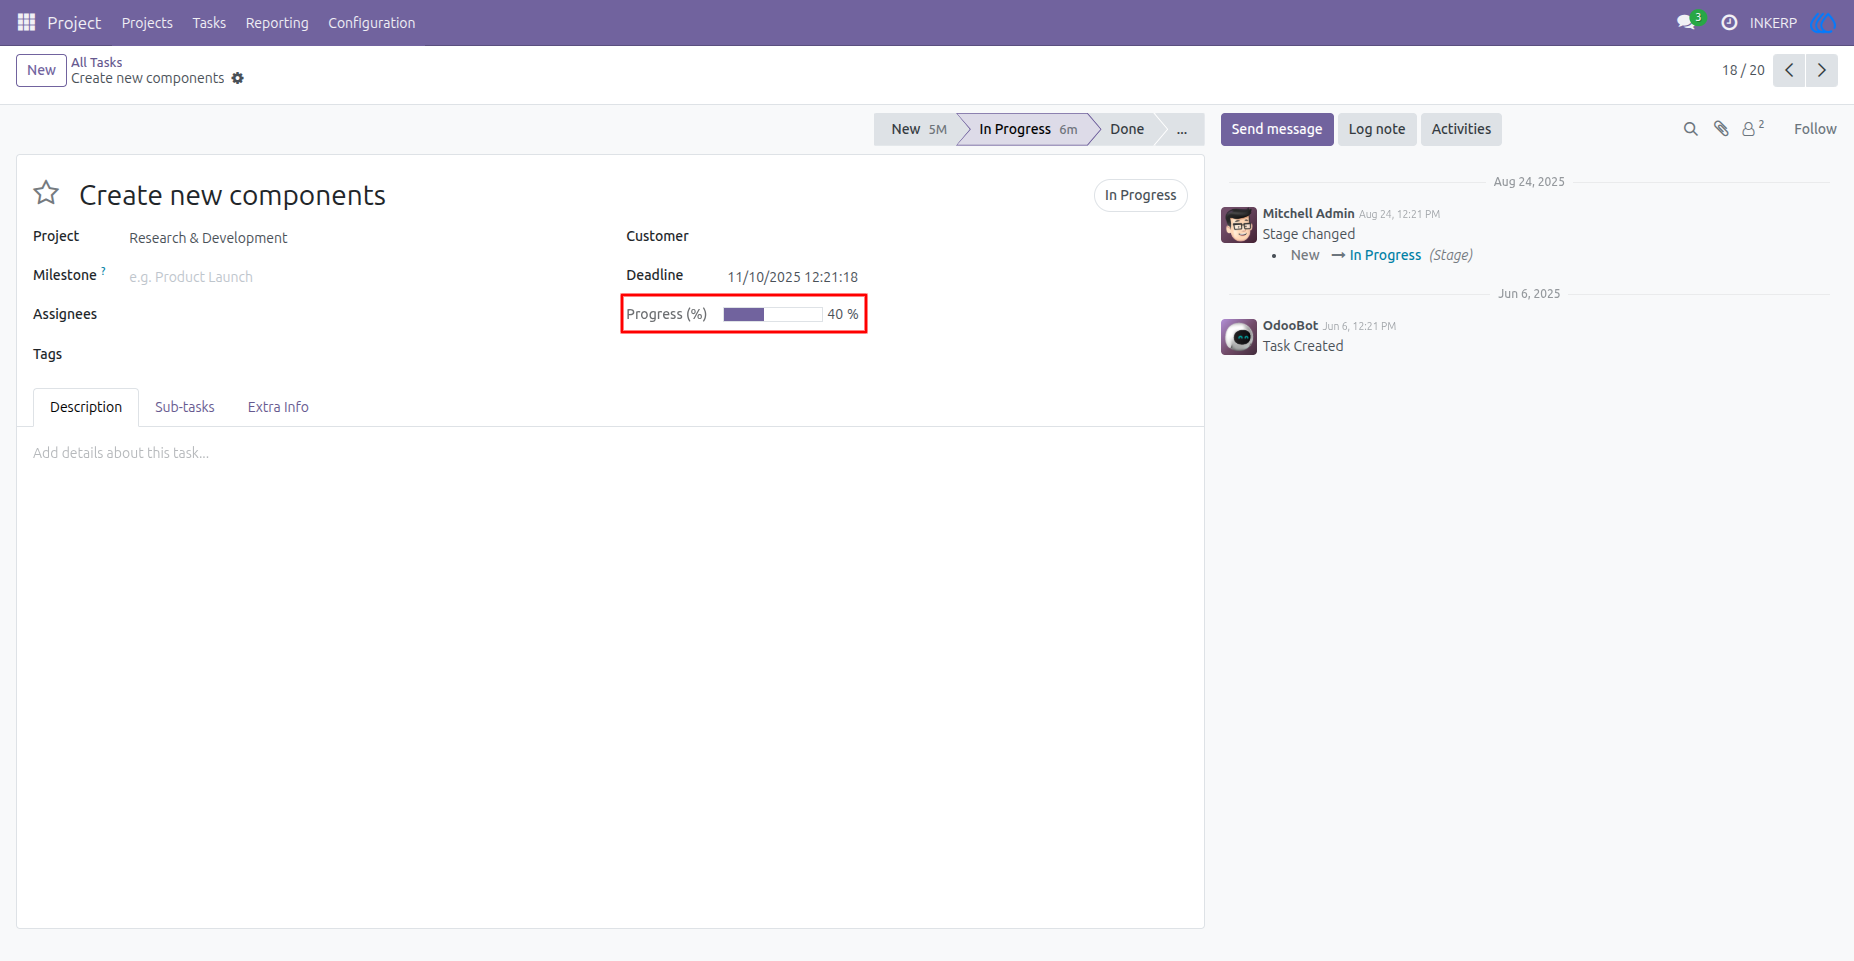The image size is (1854, 961).
Task: Open the Projects menu
Action: coord(147,22)
